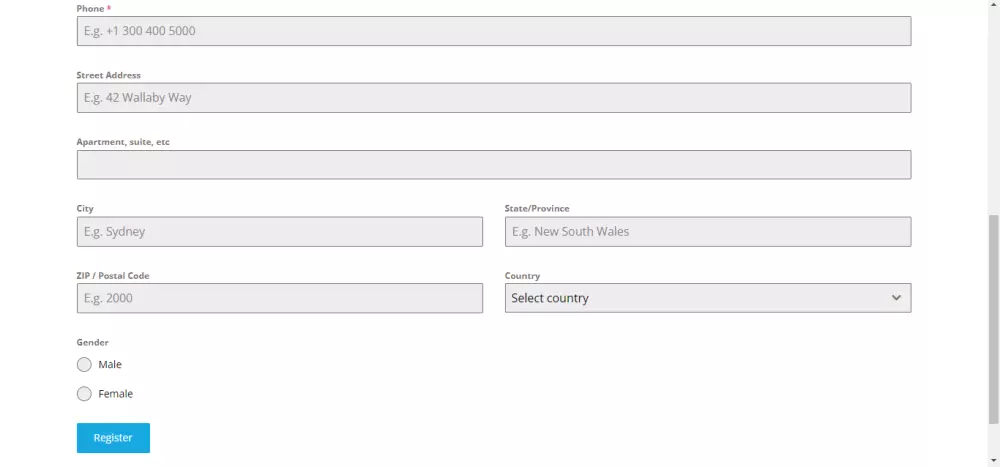Click into the Street Address field
Screen dimensions: 1000x467
(493, 98)
